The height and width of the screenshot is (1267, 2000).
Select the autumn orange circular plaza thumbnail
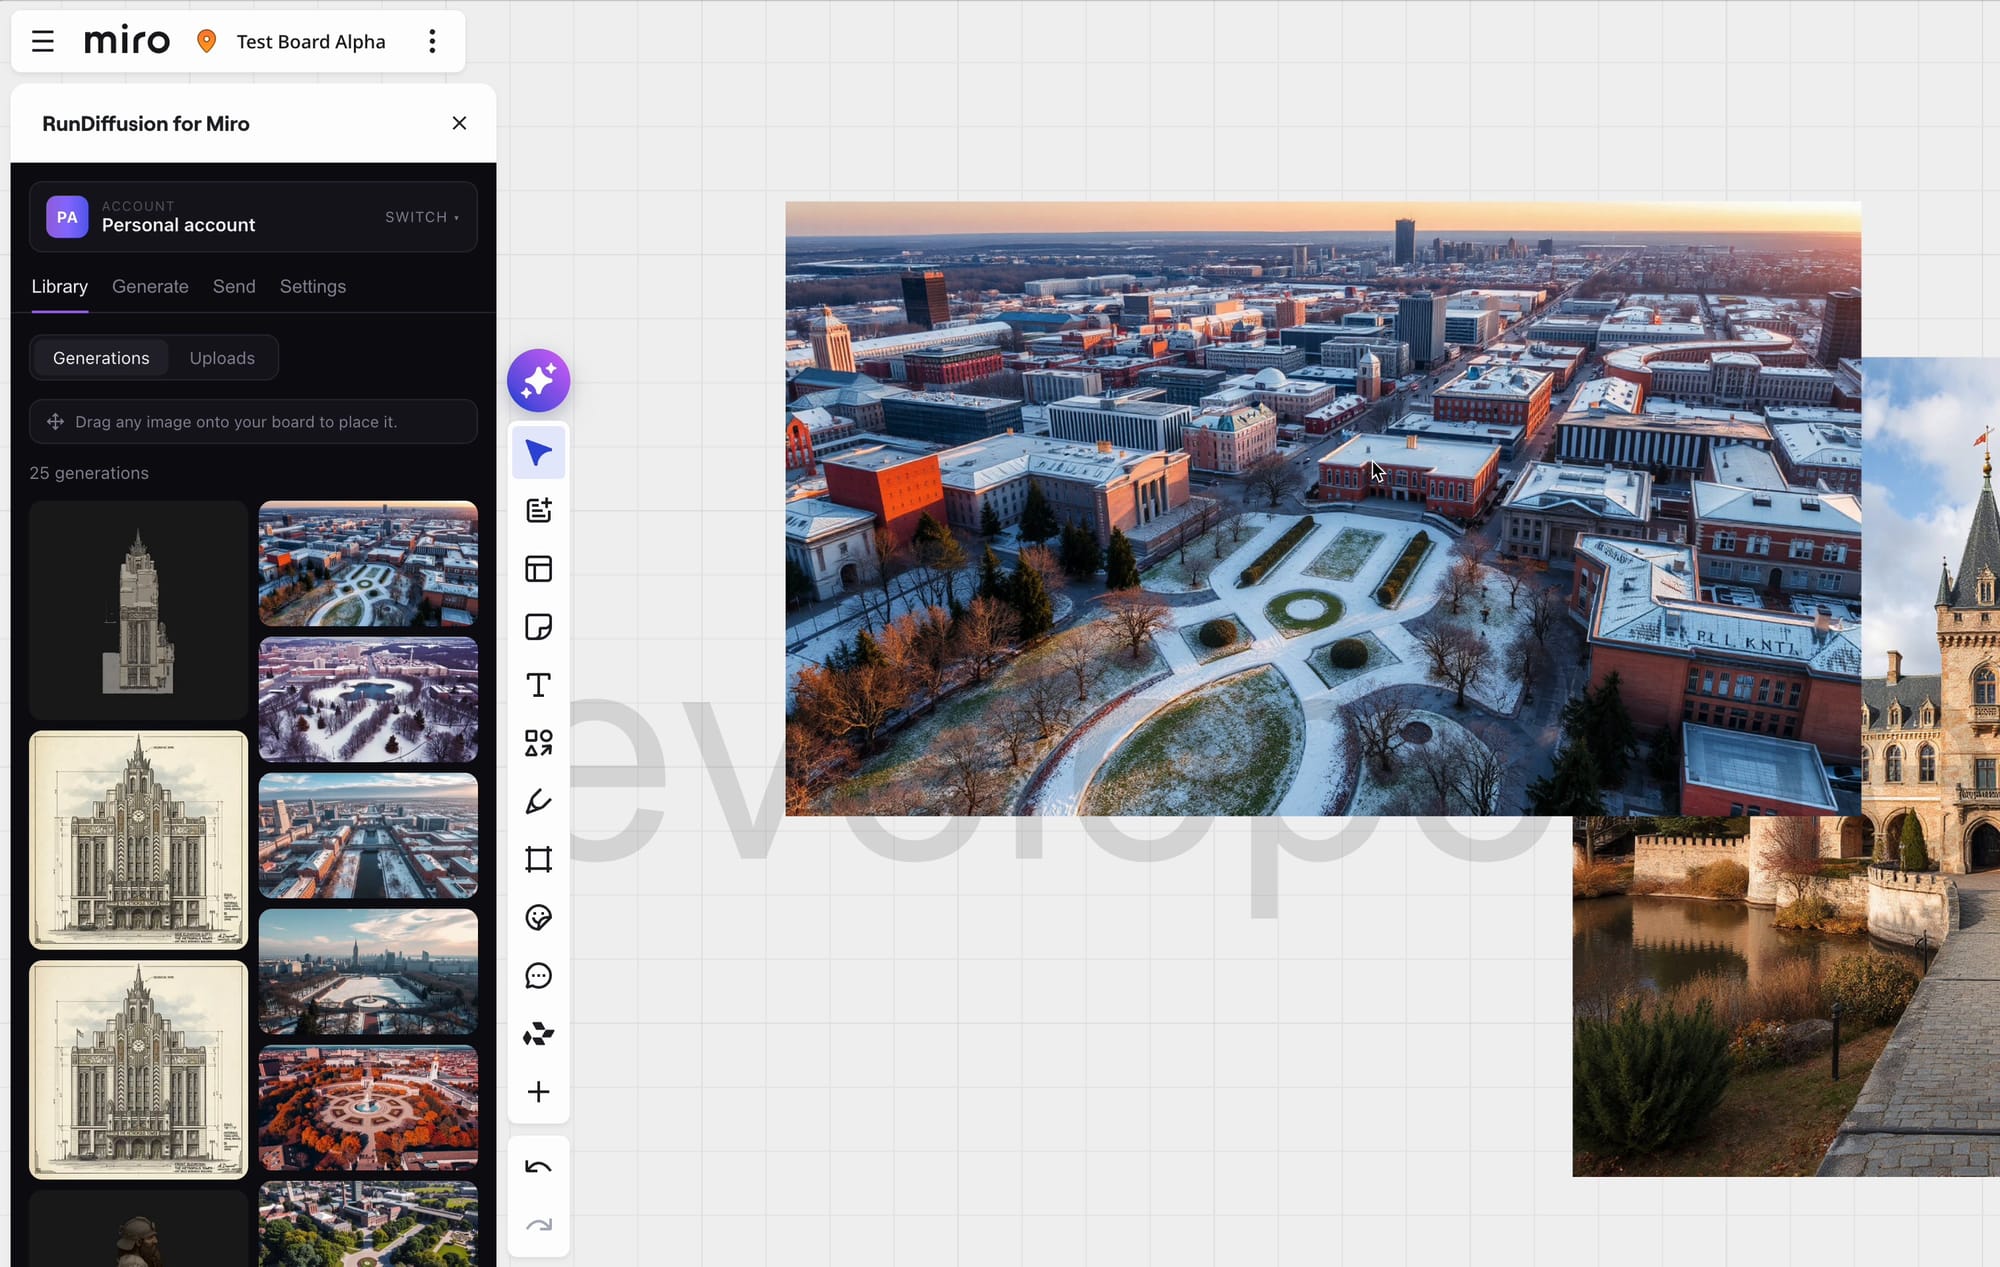[368, 1108]
